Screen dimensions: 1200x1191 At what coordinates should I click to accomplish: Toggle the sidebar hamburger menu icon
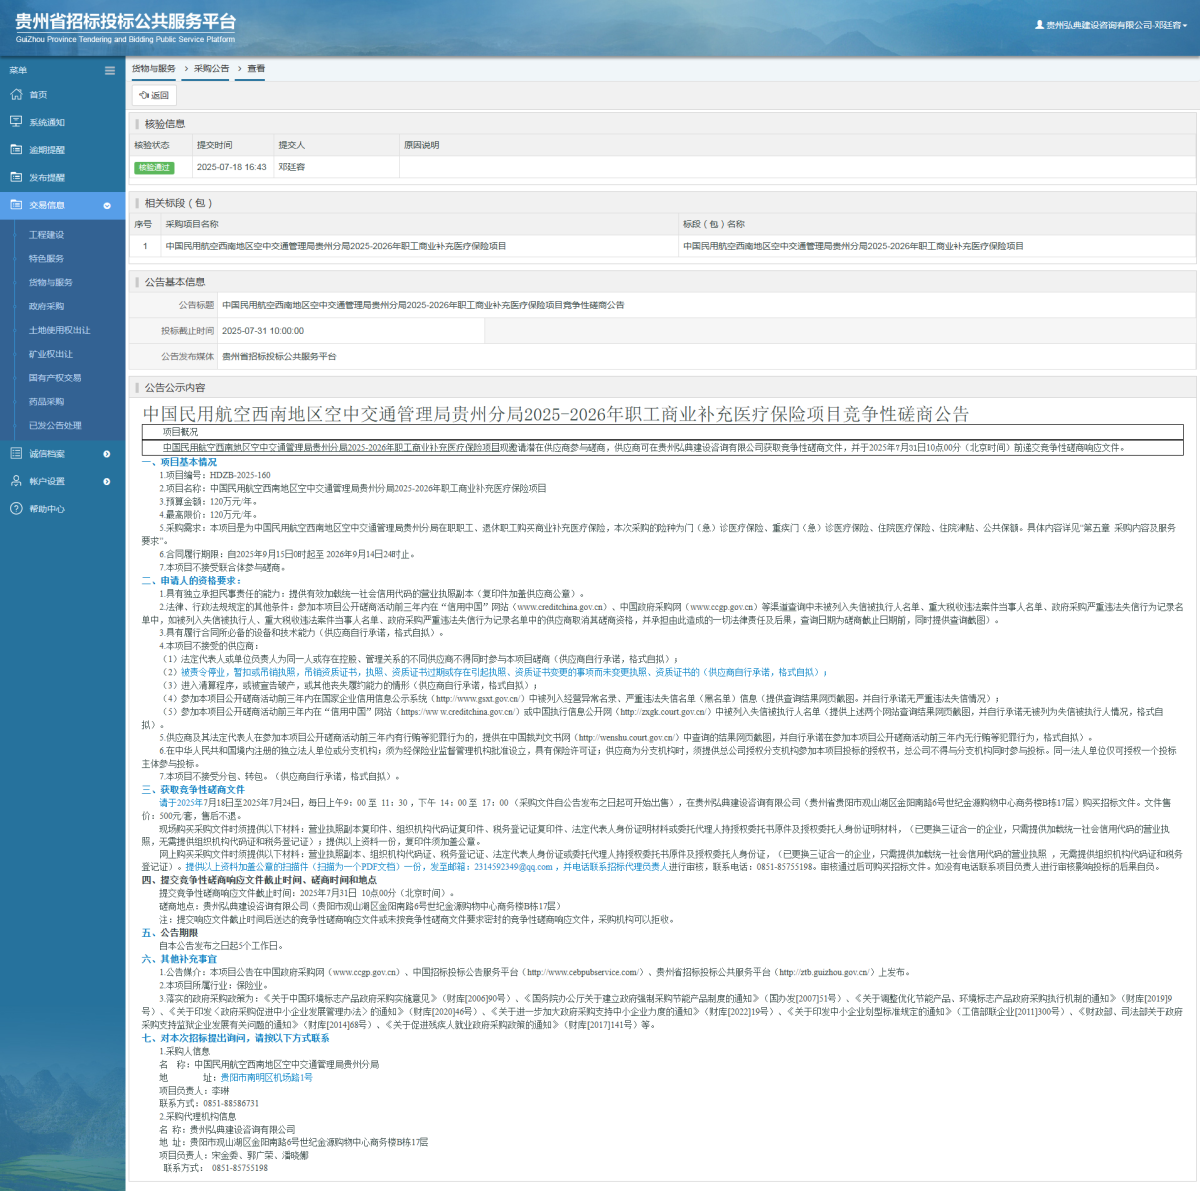point(110,70)
